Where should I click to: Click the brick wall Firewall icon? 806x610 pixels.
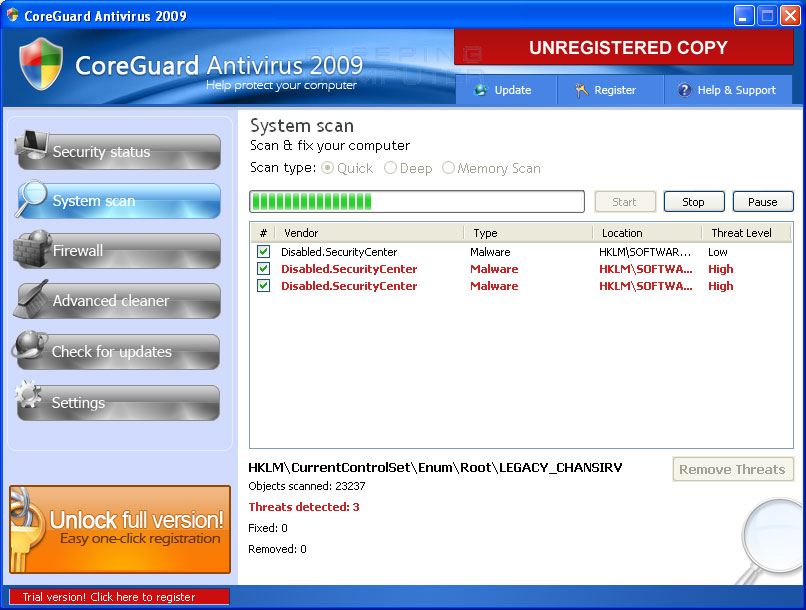click(x=32, y=248)
